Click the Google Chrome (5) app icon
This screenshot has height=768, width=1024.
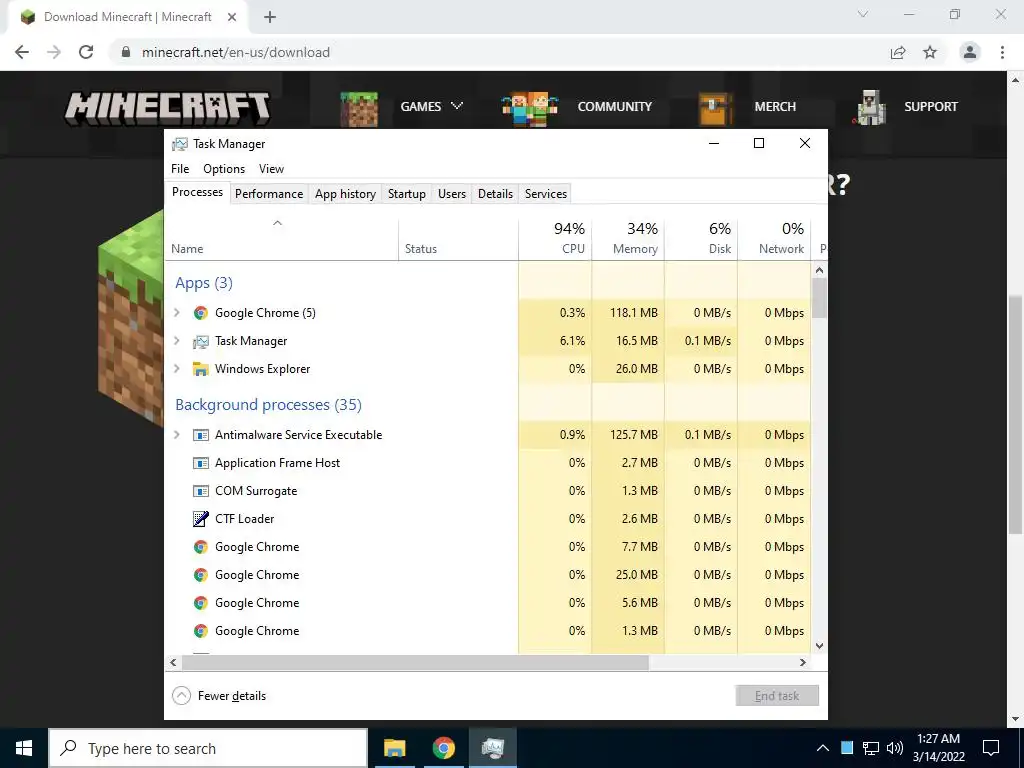point(200,313)
